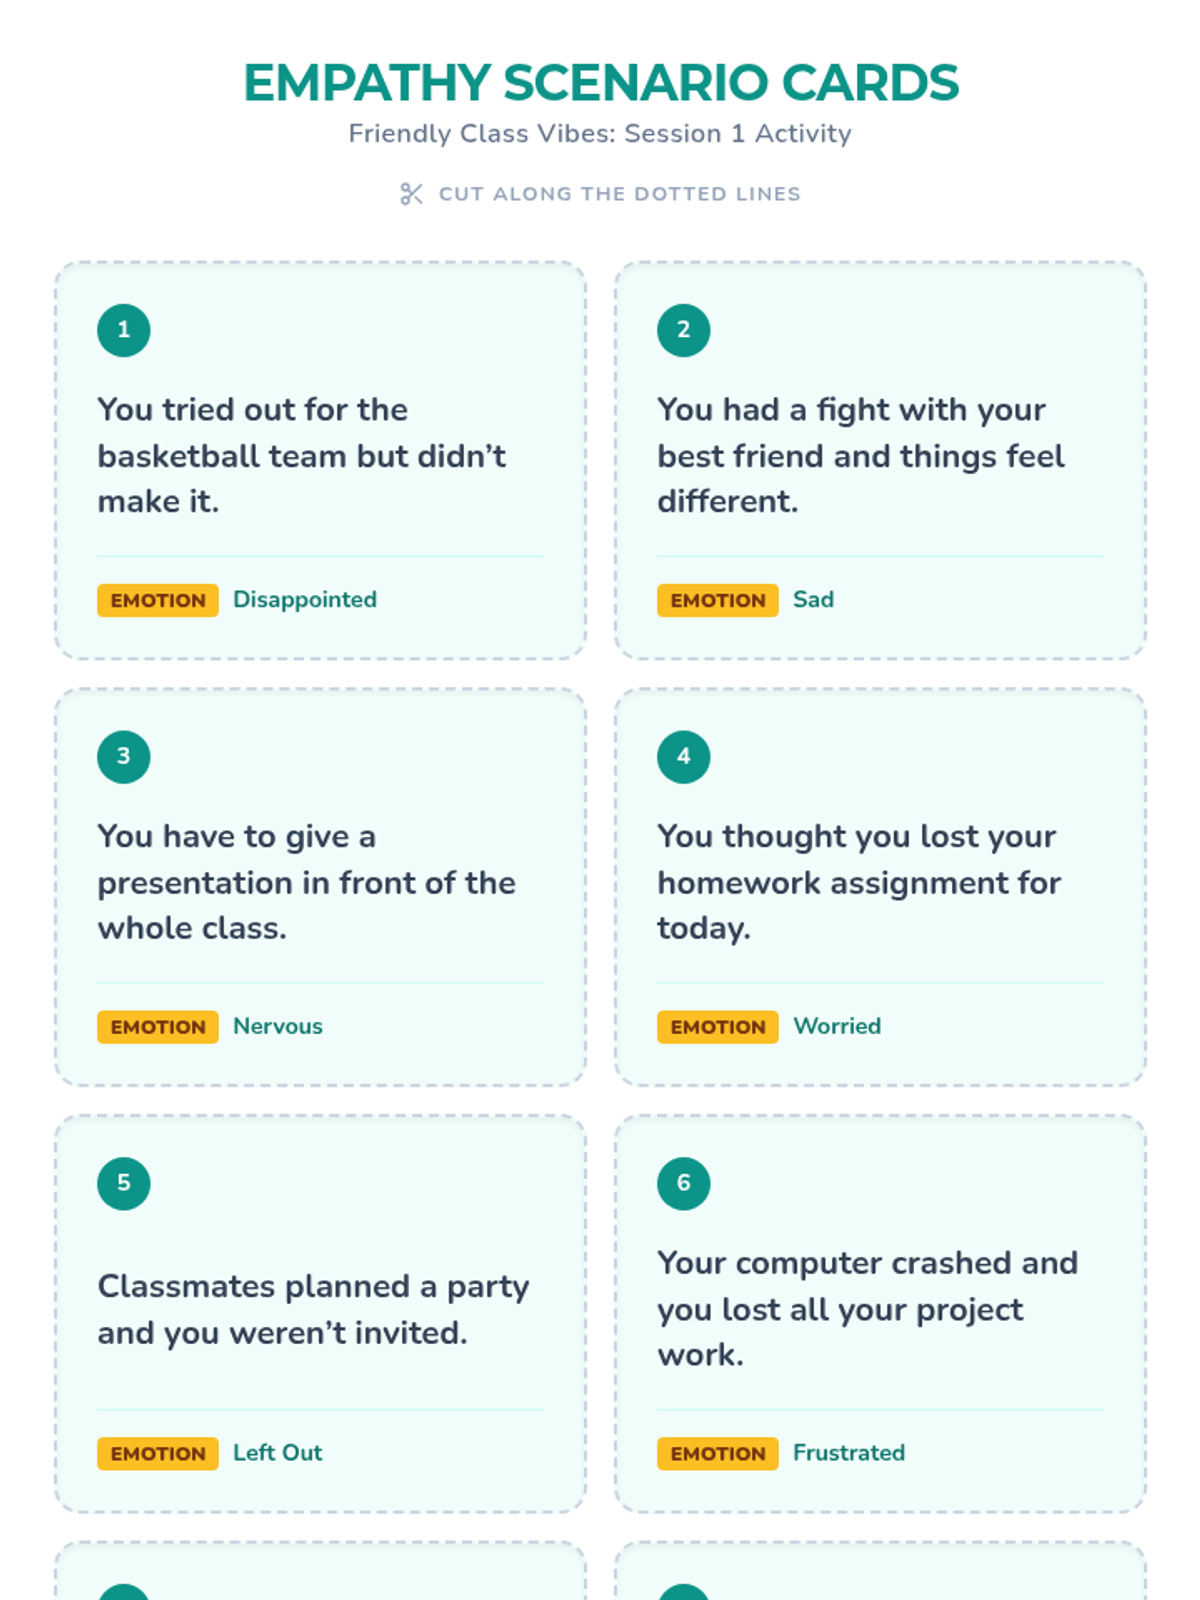Click the Empathy Scenario Cards title
The image size is (1200, 1600).
click(600, 83)
